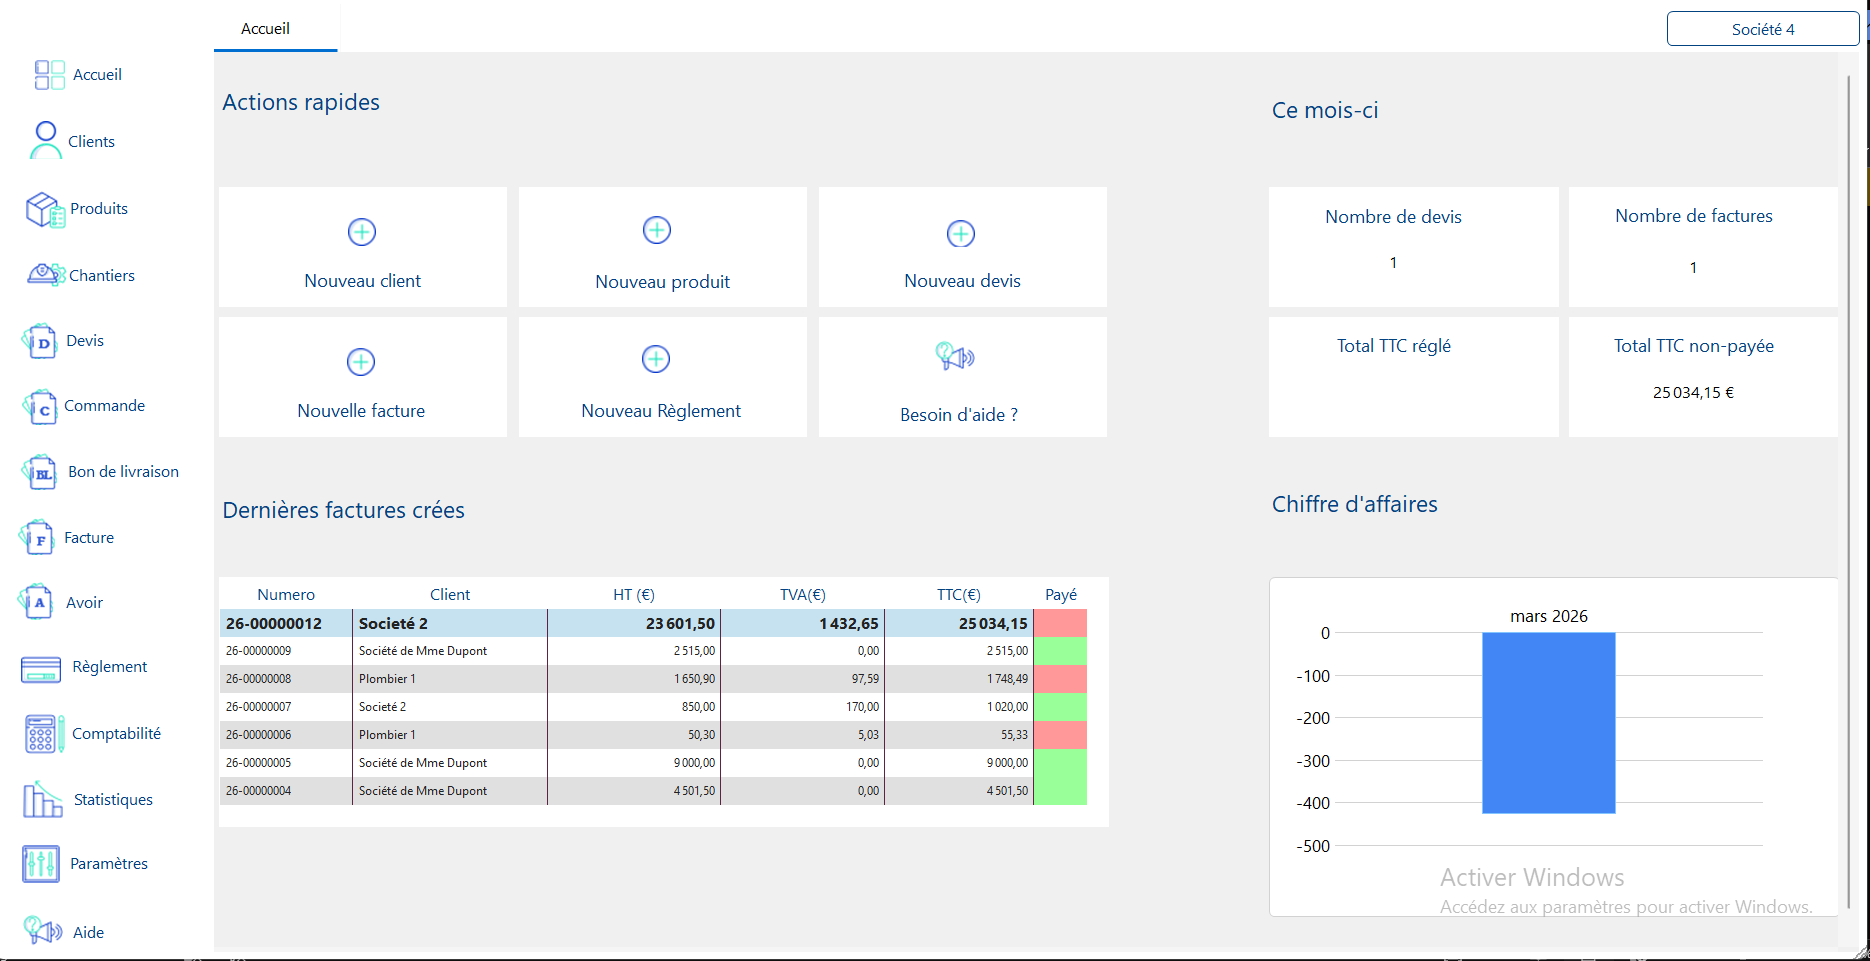Click the Besoin d'aide megaphone icon
The height and width of the screenshot is (961, 1870).
(955, 356)
